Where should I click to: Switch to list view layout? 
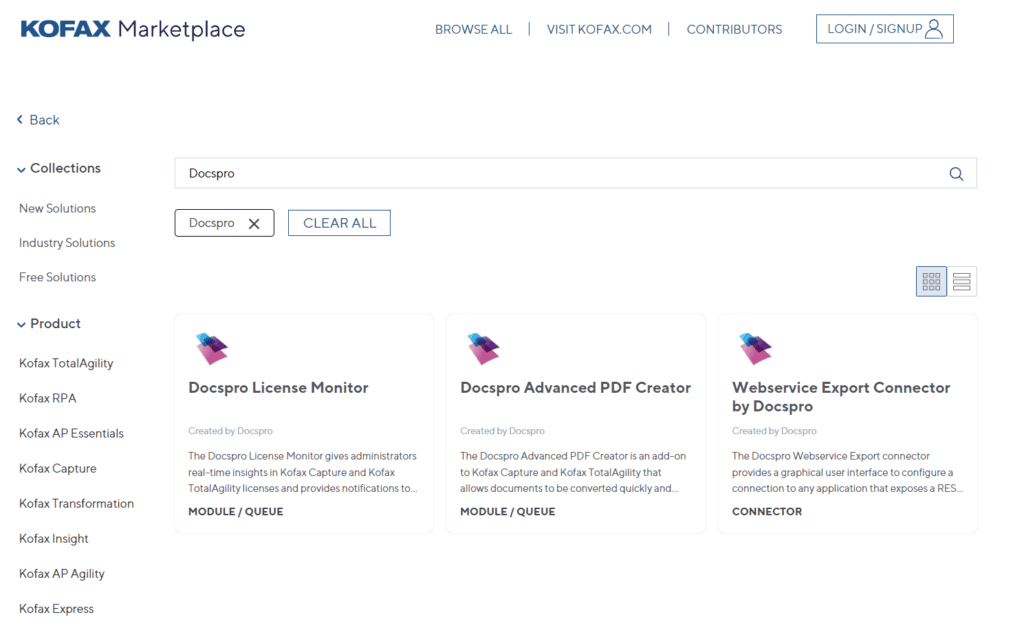pyautogui.click(x=962, y=281)
